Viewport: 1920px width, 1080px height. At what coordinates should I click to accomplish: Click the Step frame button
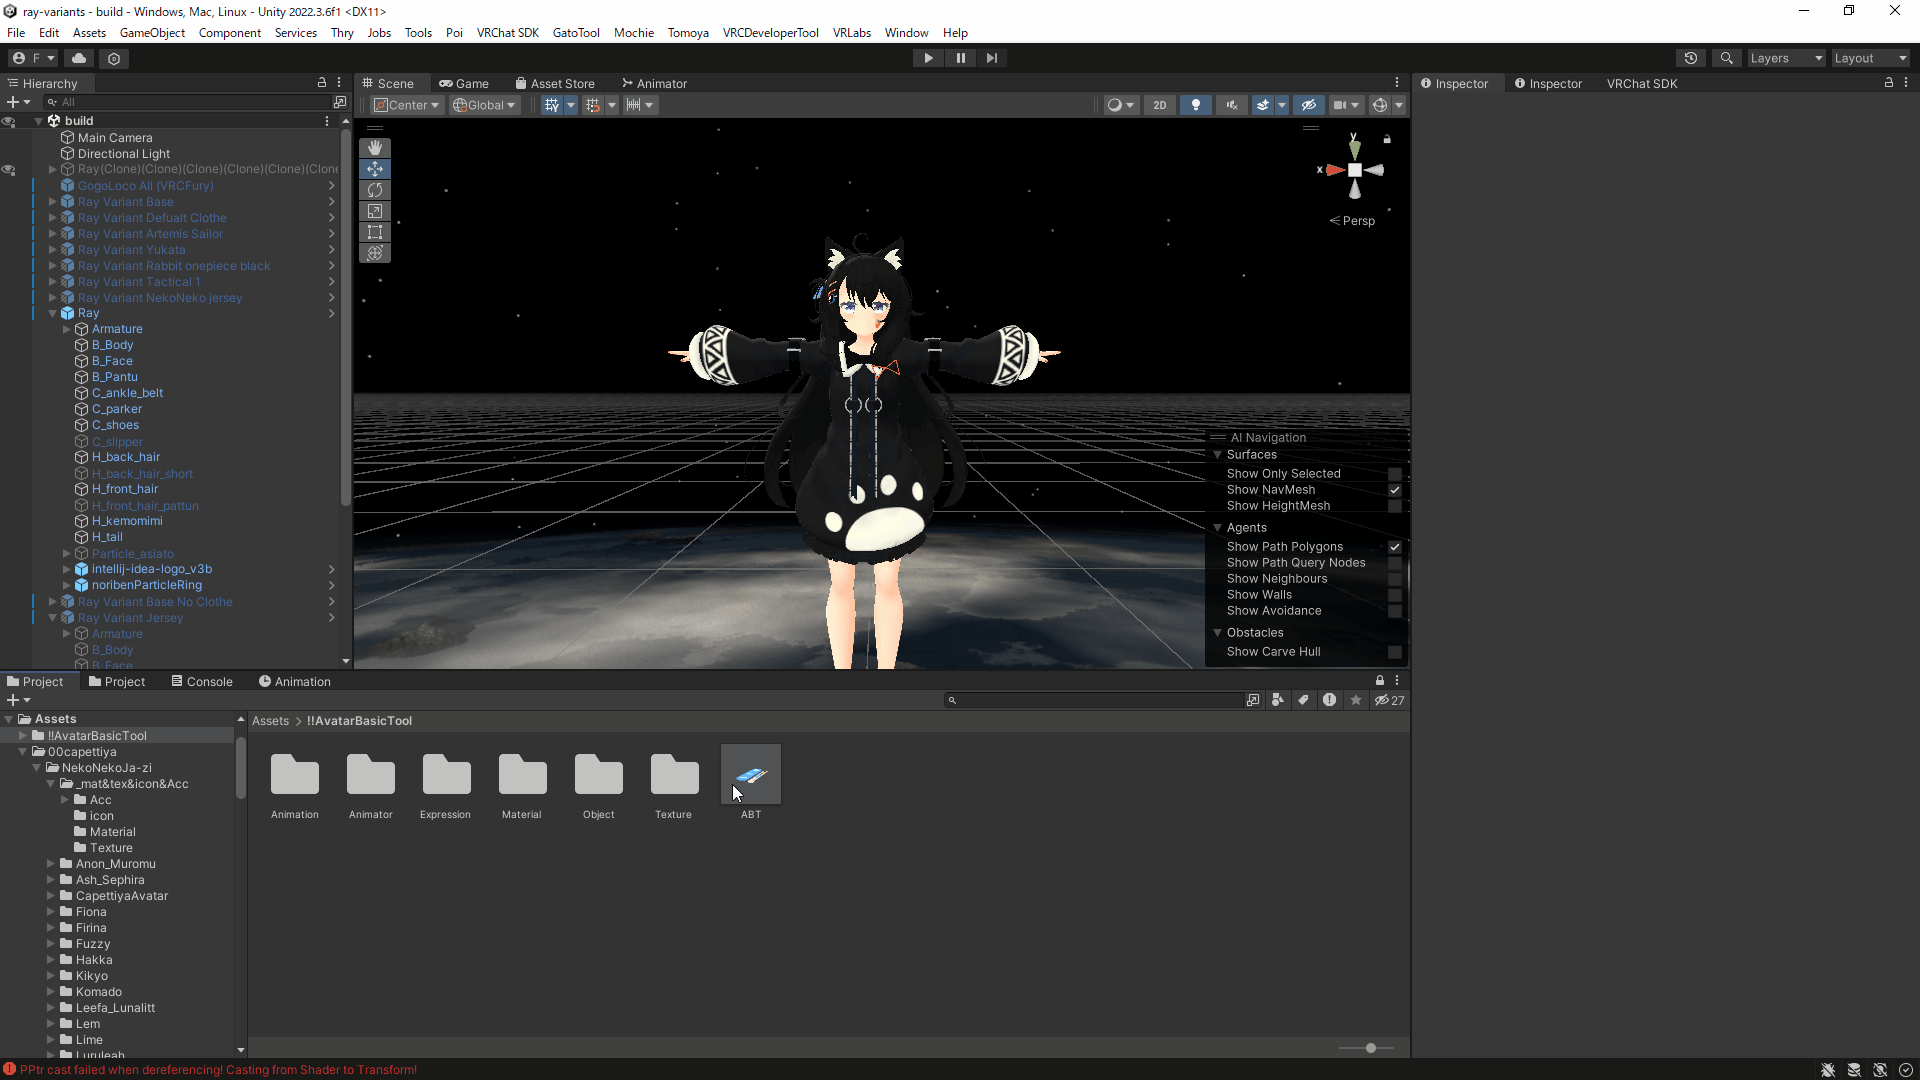coord(991,58)
